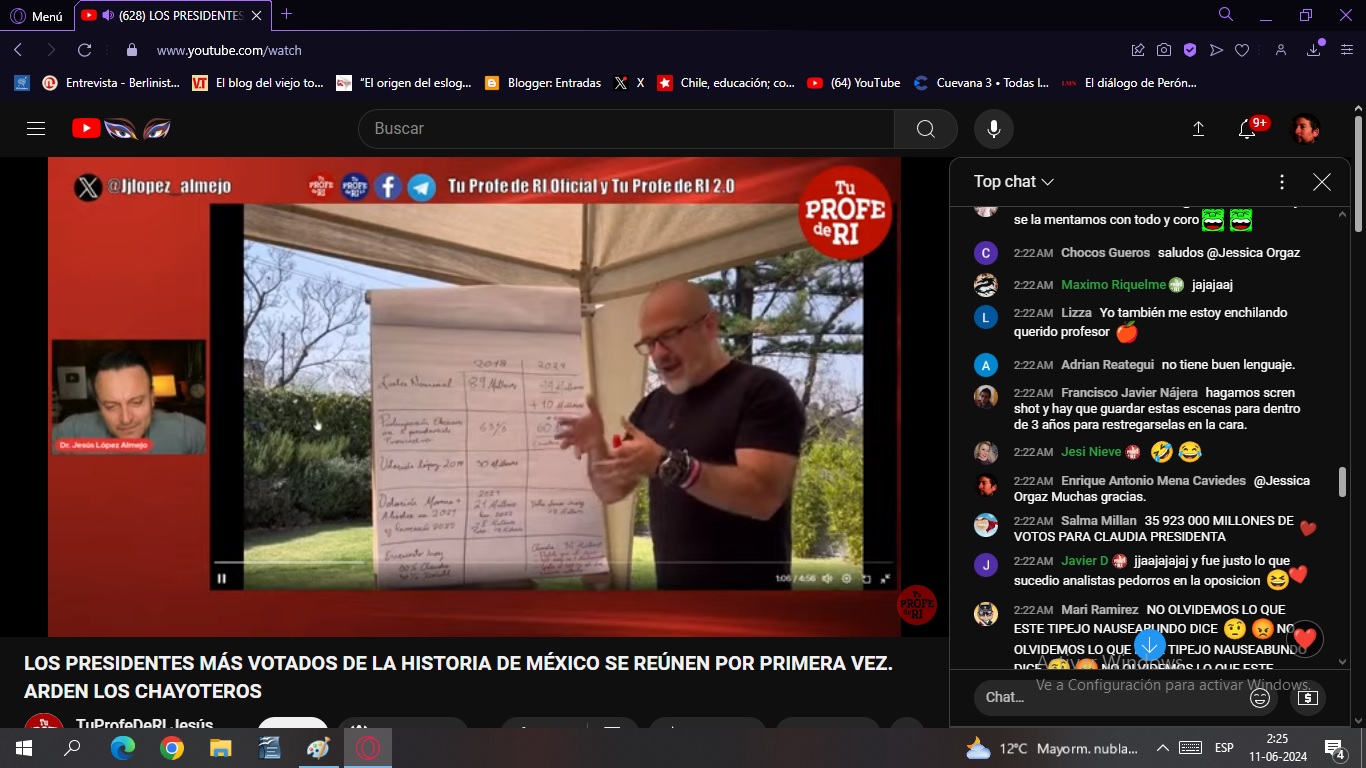The image size is (1366, 768).
Task: Open the TuProfeDeRI channel avatar
Action: coord(44,723)
